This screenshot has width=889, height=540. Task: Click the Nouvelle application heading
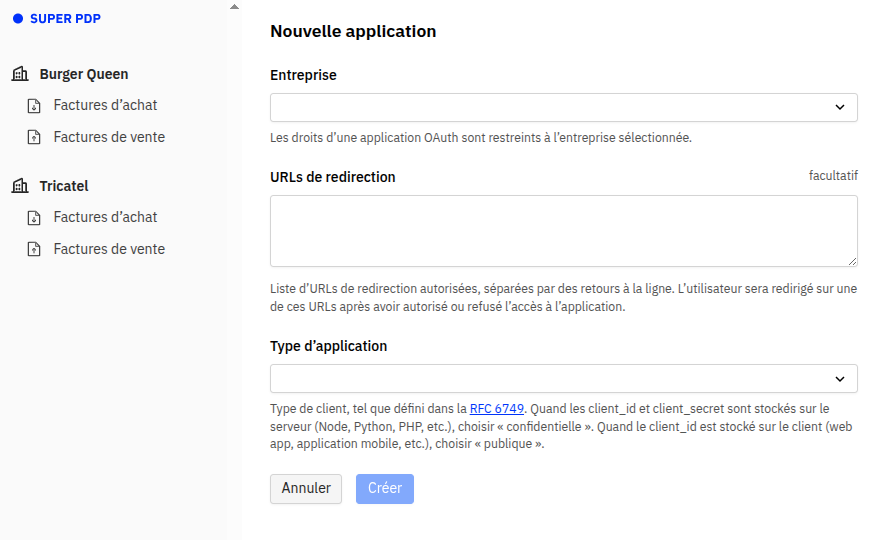353,31
